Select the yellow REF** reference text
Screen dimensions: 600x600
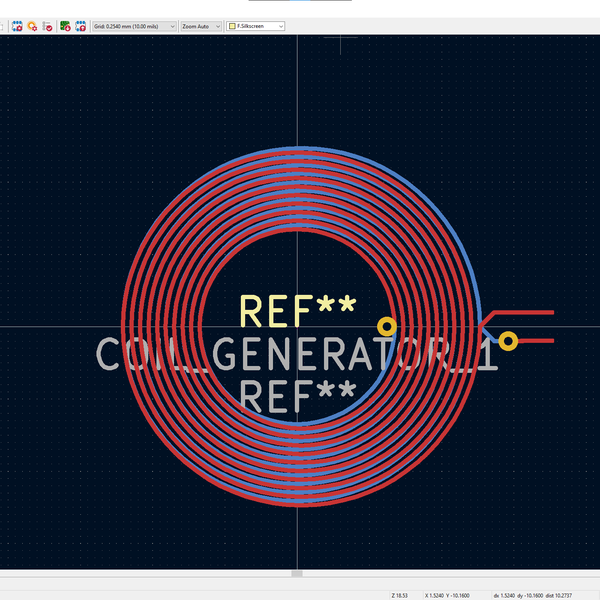point(298,311)
